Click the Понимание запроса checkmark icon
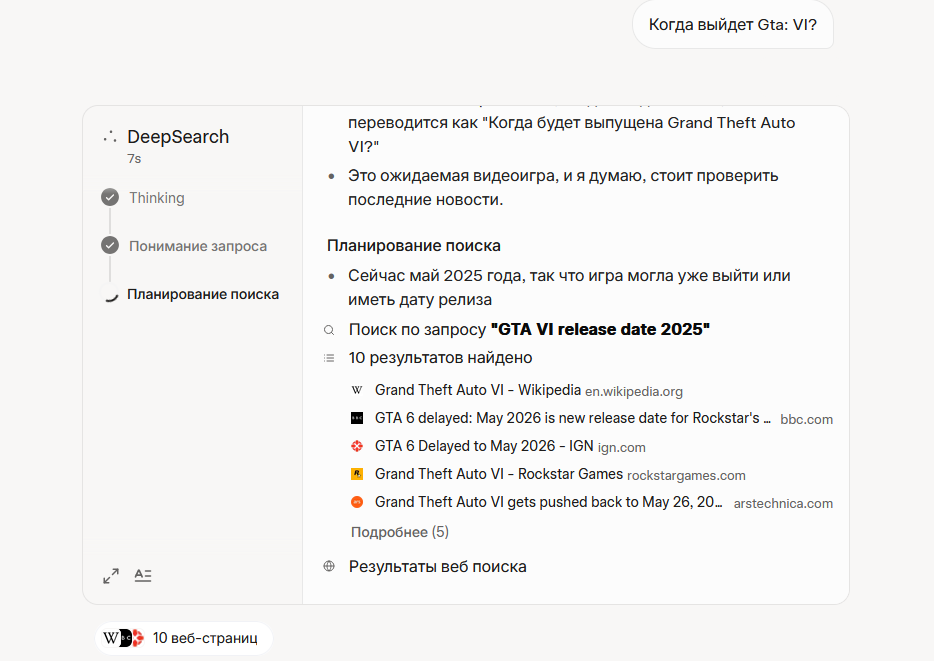The image size is (934, 661). pyautogui.click(x=110, y=245)
